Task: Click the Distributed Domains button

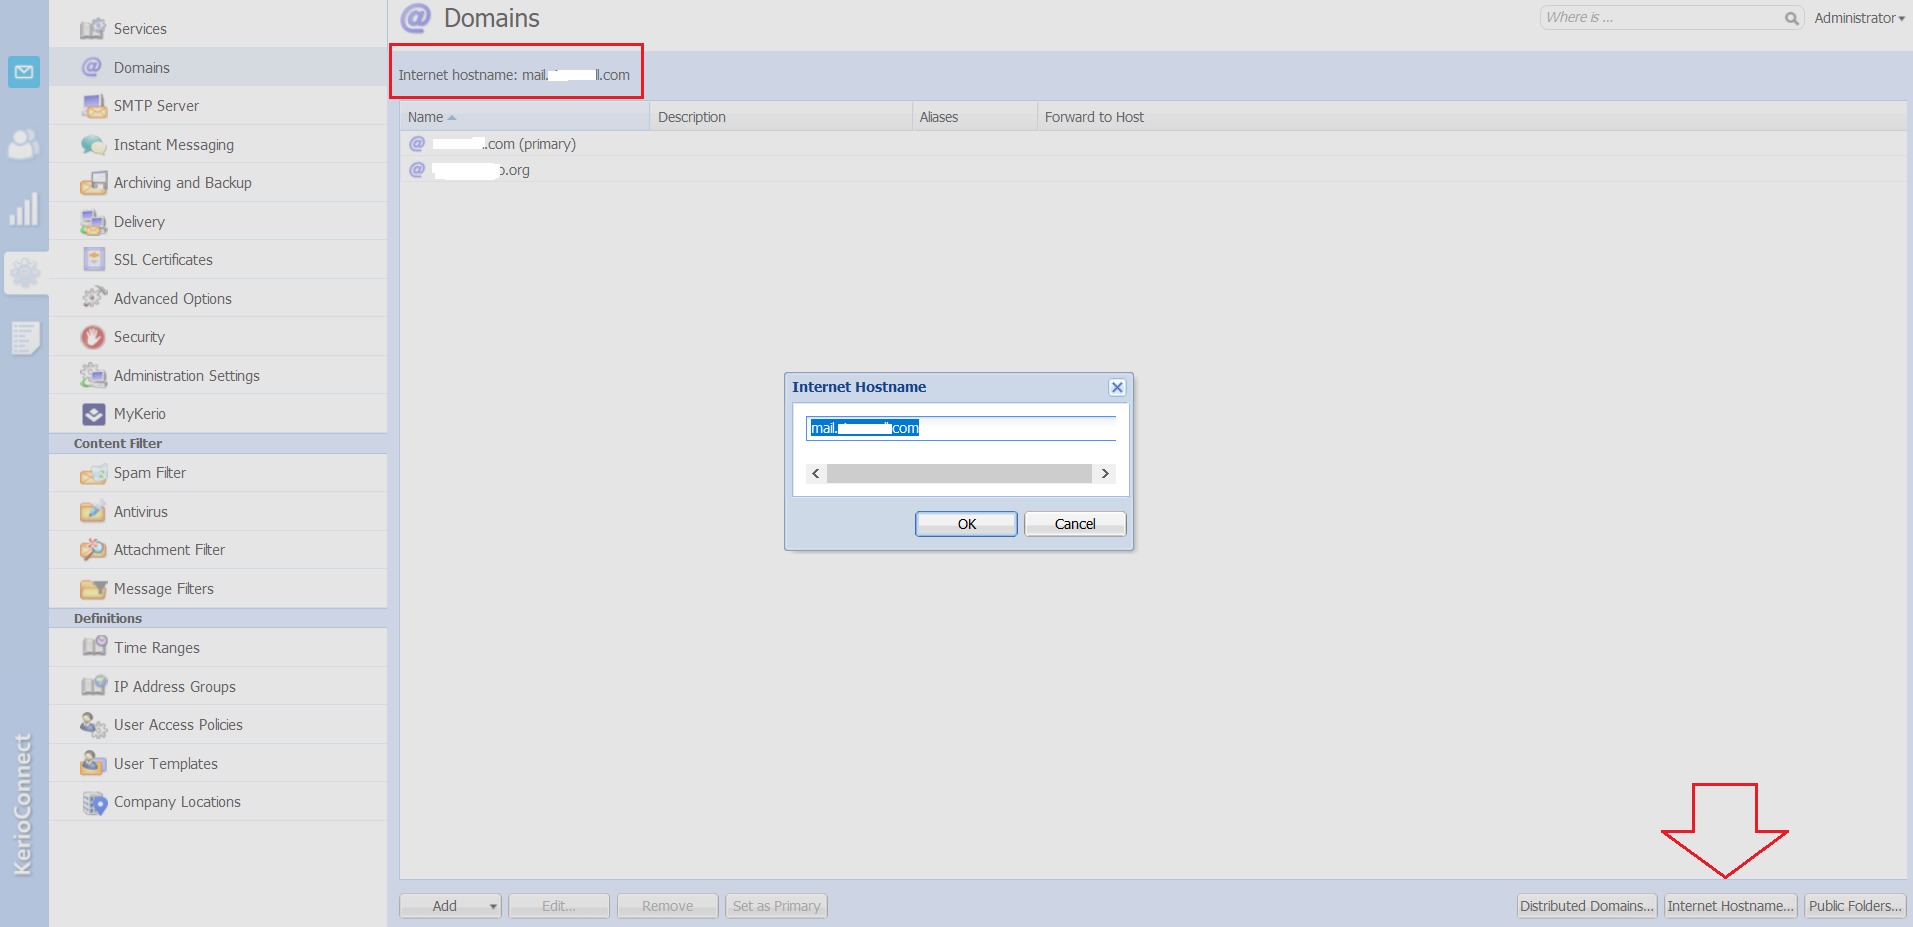Action: point(1586,906)
